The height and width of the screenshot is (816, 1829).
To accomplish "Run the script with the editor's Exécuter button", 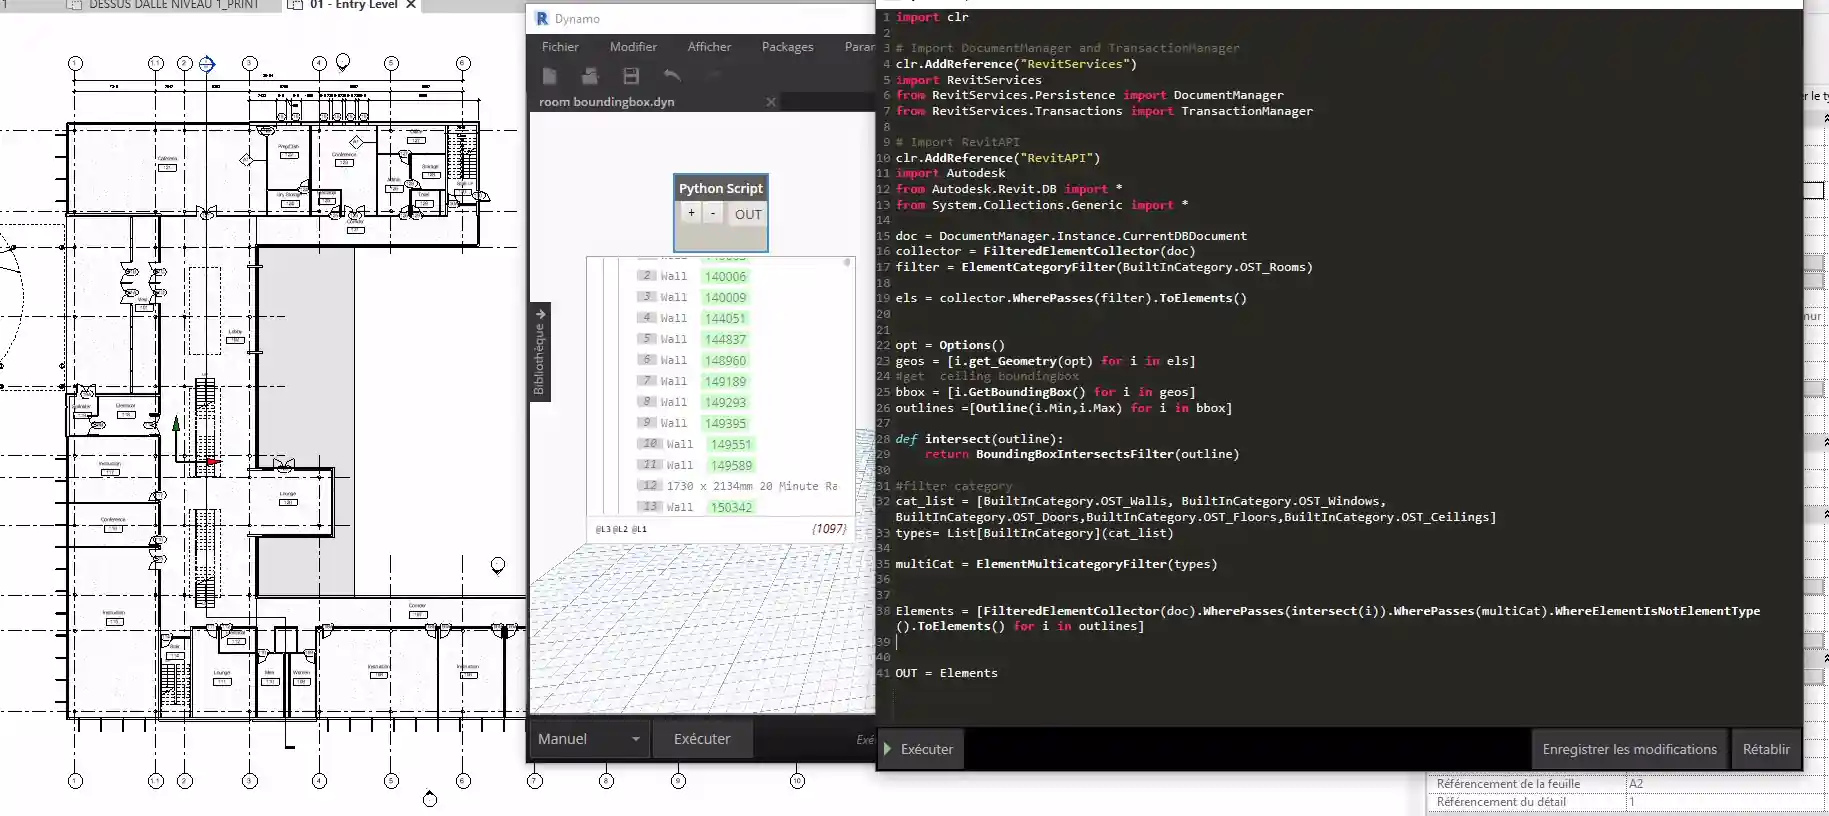I will (920, 749).
